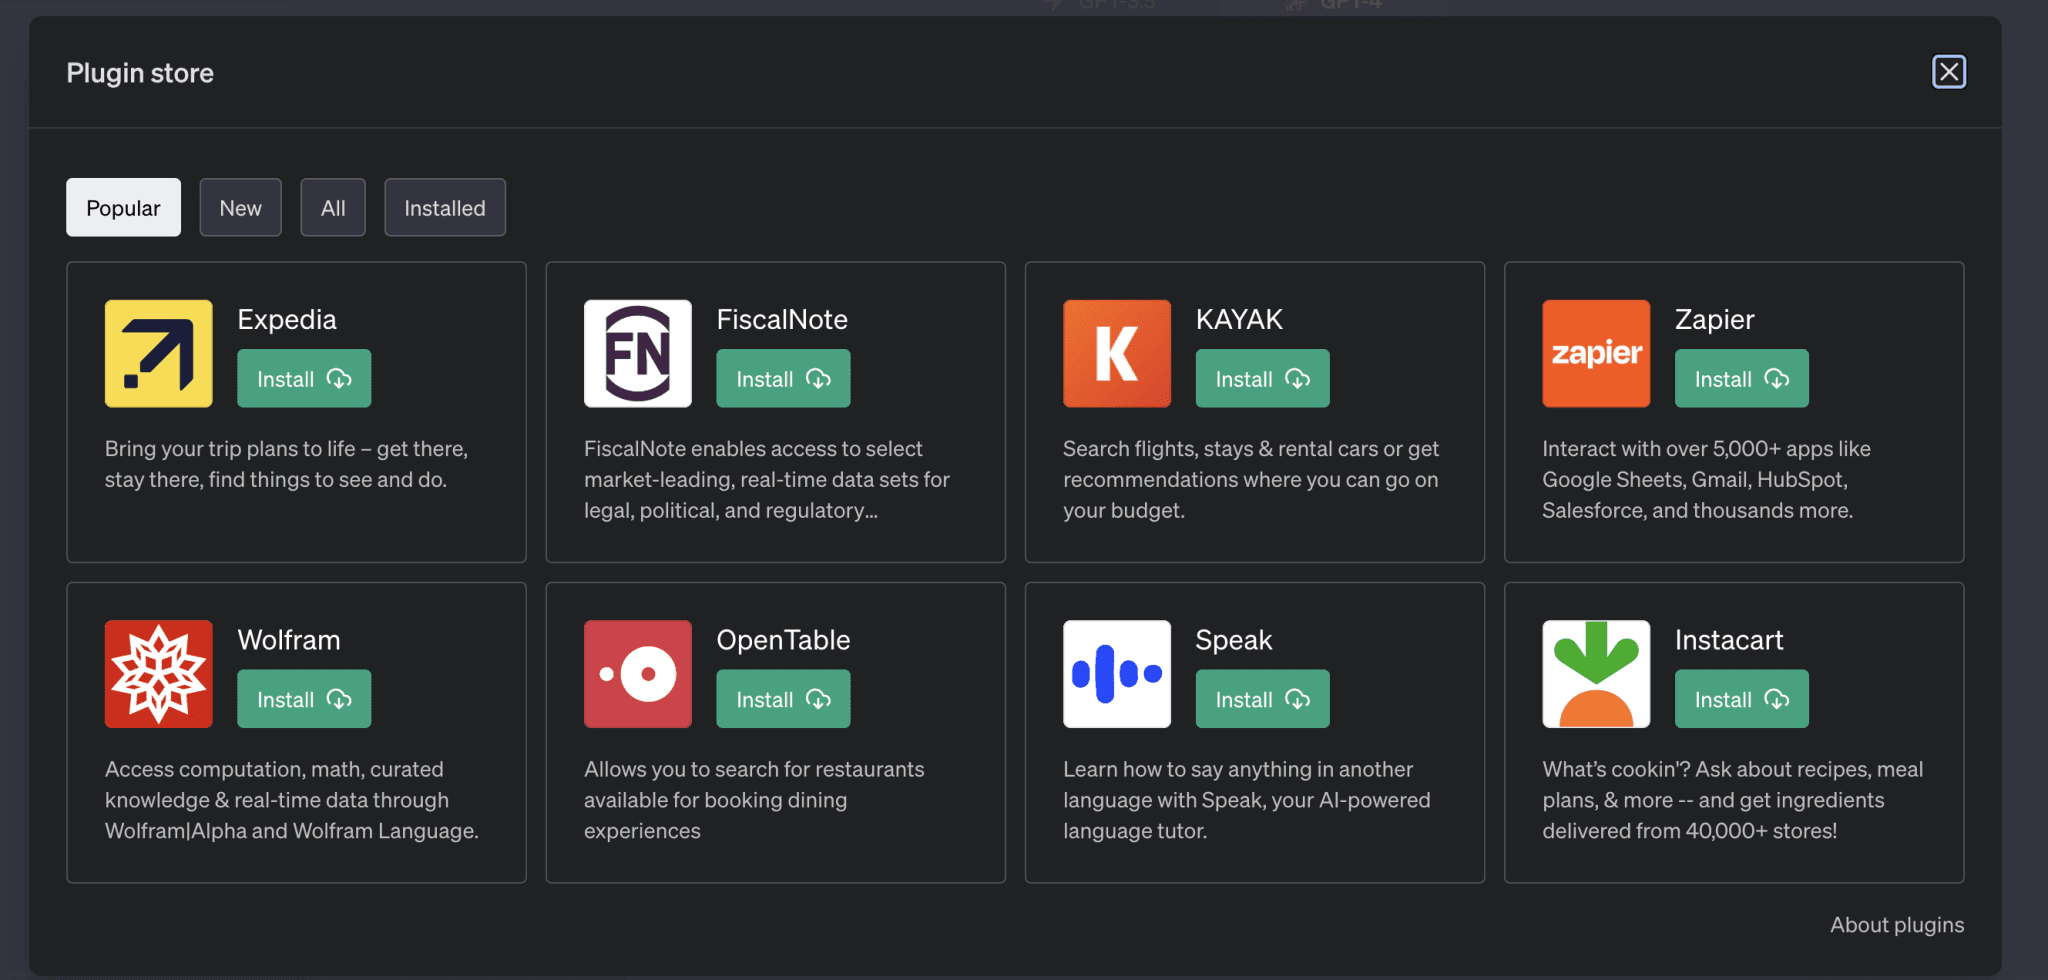Viewport: 2048px width, 980px height.
Task: Click the 'Search flights, stays & rental cars' description
Action: click(1251, 479)
